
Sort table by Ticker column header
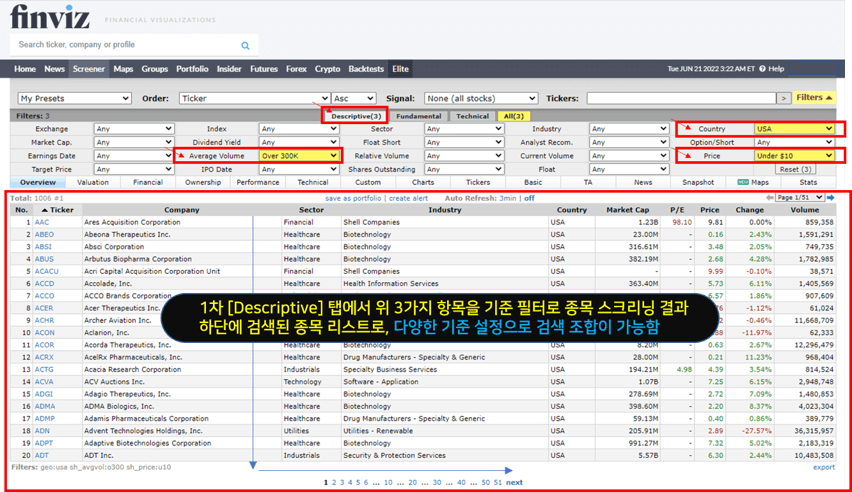pos(58,210)
